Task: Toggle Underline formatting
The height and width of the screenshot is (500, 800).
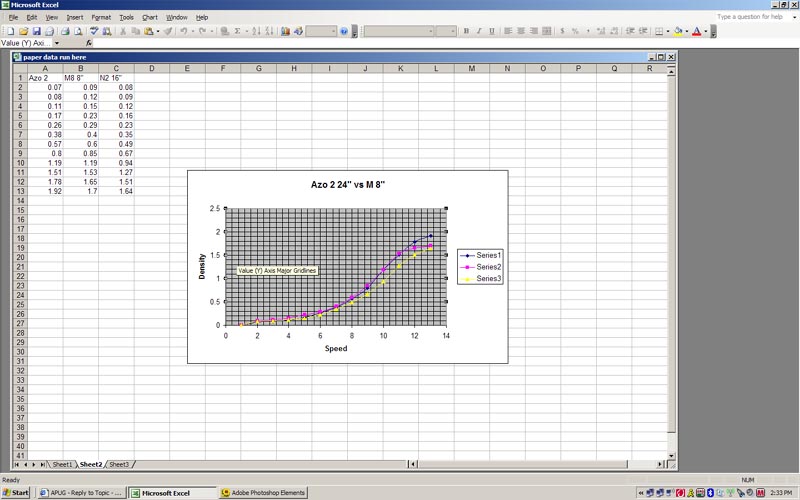Action: click(490, 31)
